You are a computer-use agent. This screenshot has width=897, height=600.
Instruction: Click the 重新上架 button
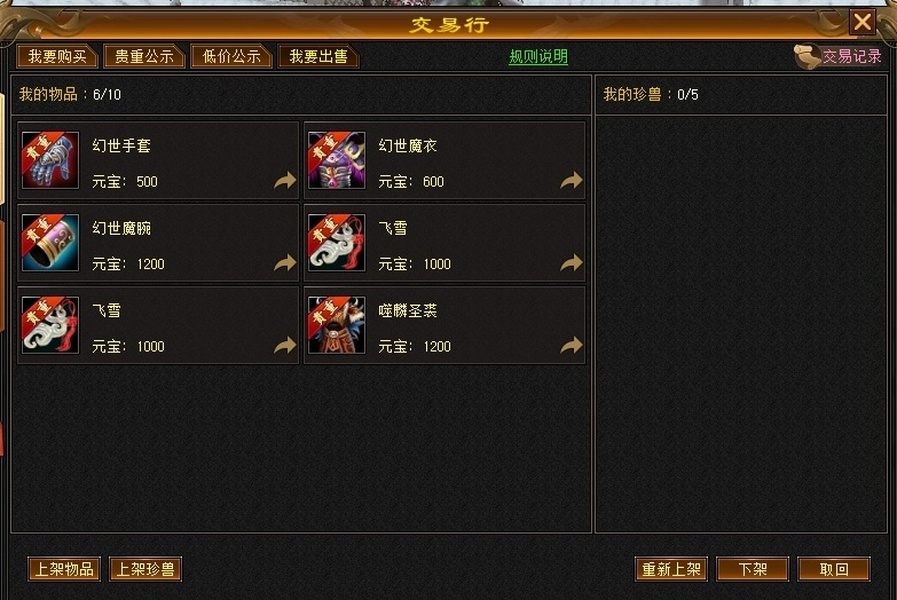(671, 569)
